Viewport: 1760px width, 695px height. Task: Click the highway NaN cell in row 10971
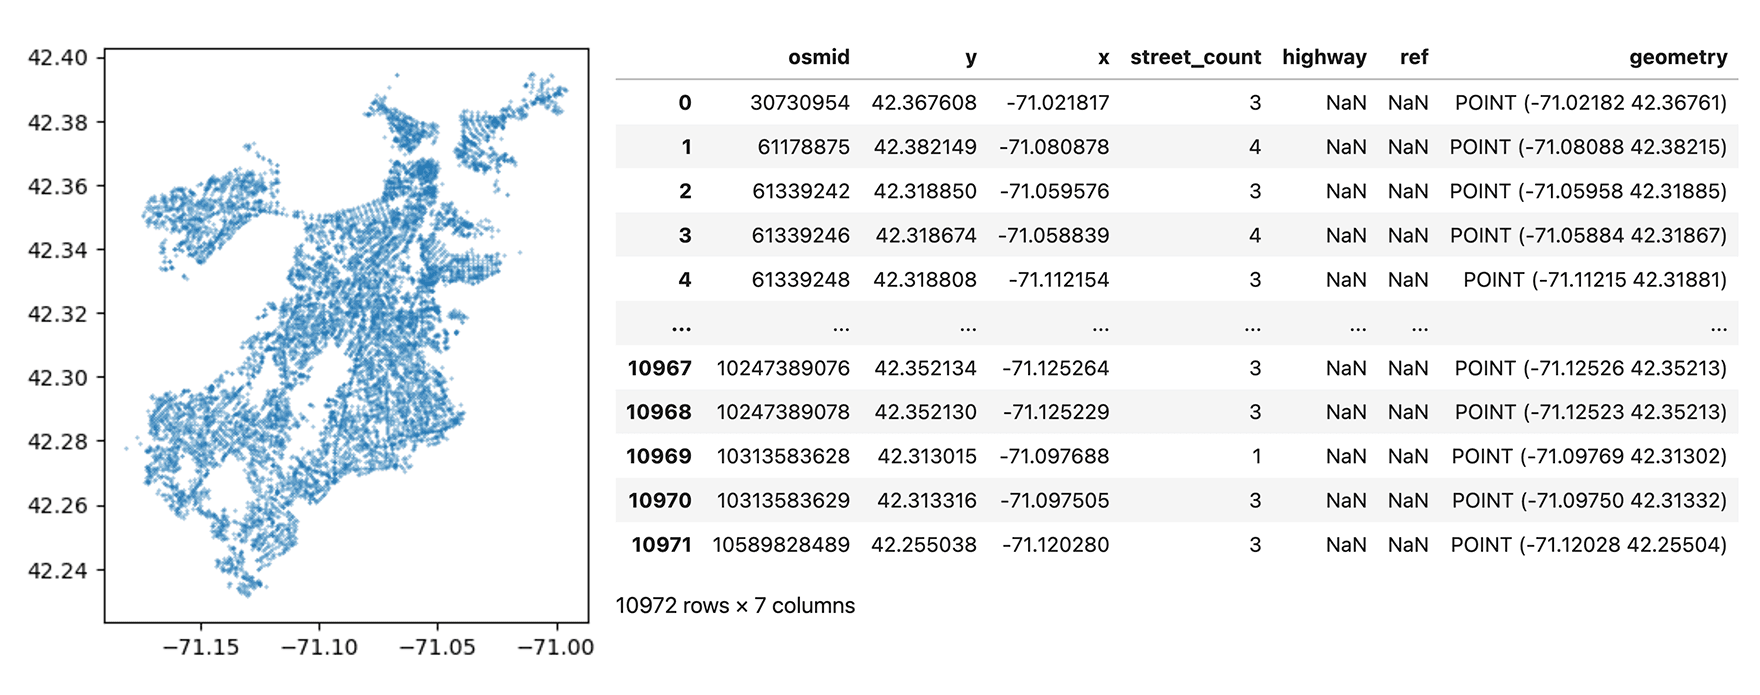pyautogui.click(x=1345, y=545)
